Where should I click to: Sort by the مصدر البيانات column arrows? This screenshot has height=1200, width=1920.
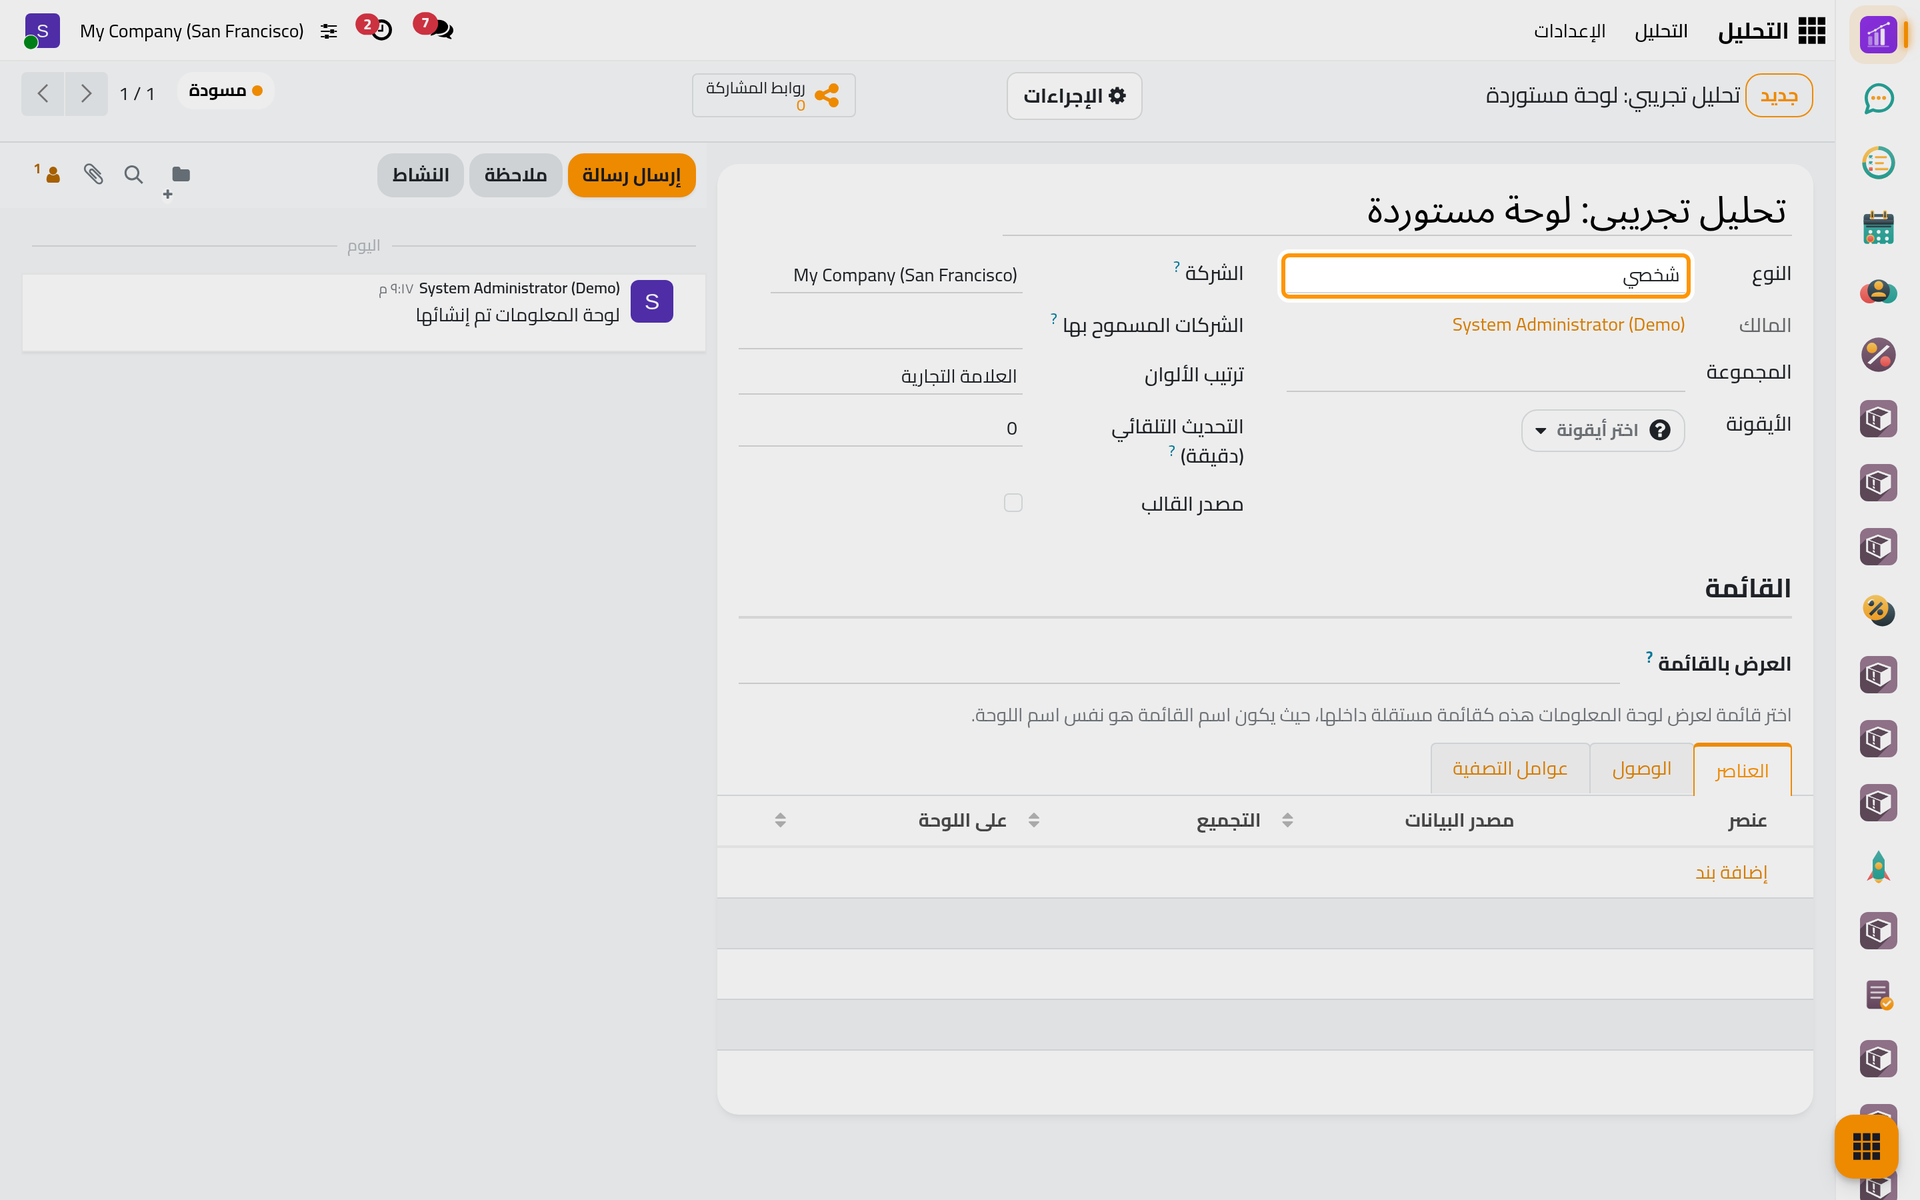1287,821
